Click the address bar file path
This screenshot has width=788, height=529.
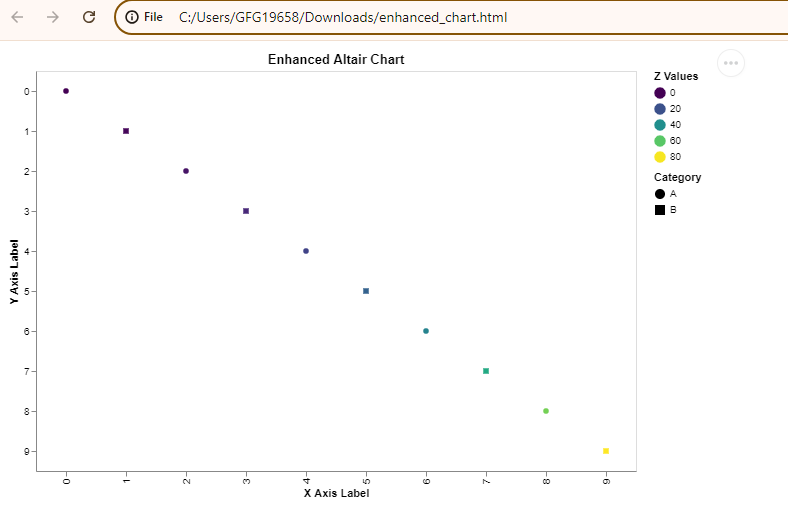click(343, 17)
